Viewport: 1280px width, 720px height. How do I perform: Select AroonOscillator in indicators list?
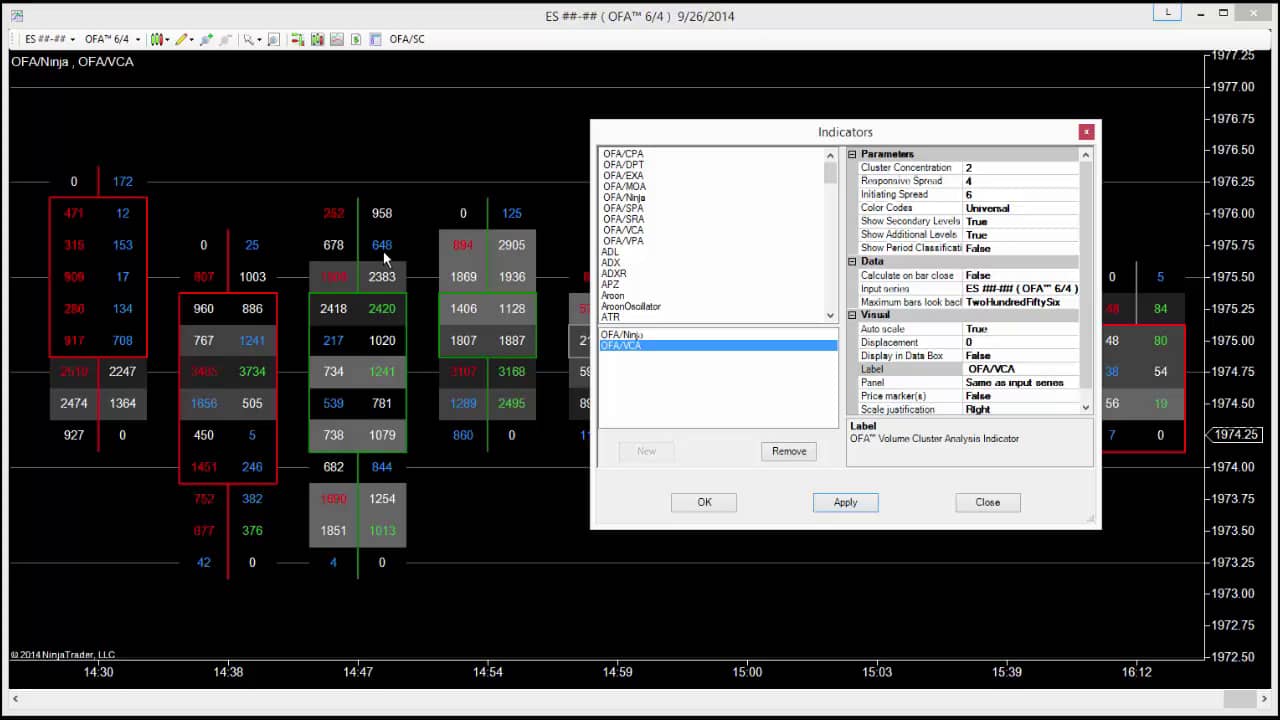point(631,307)
